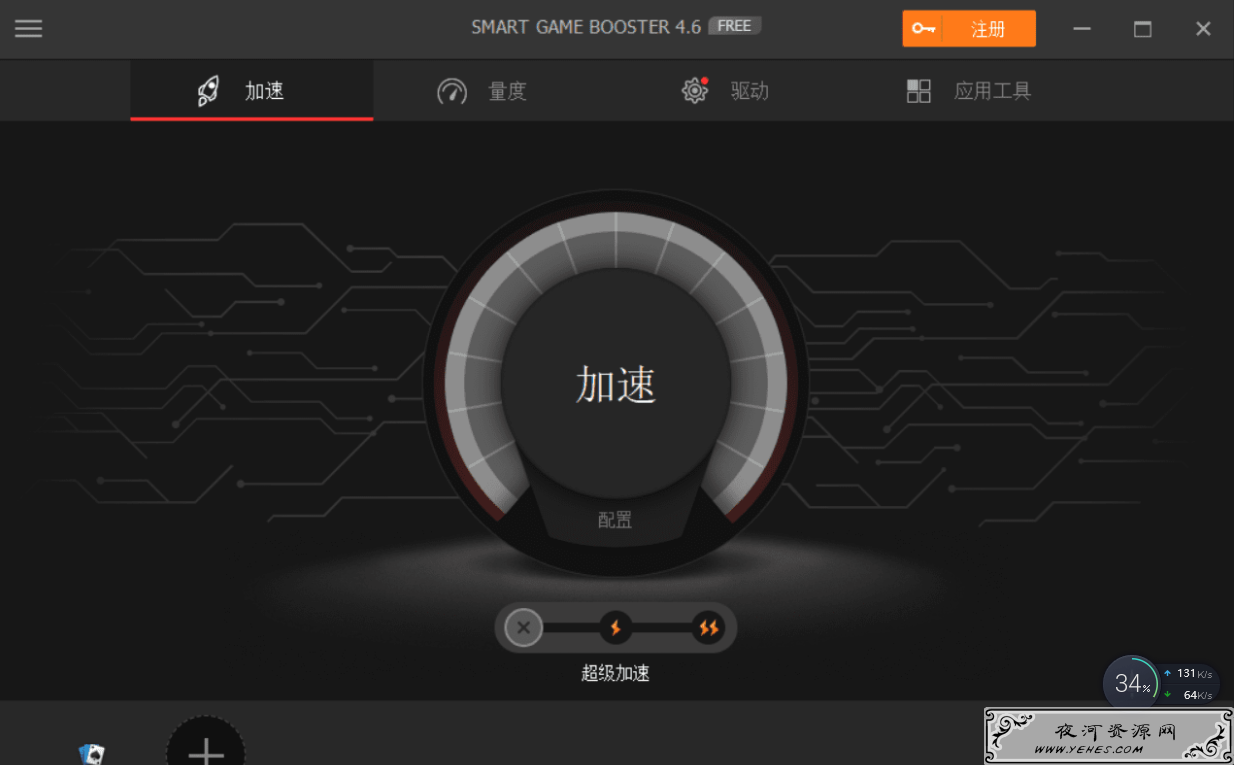This screenshot has width=1234, height=765.
Task: Click the orange 注册 register button
Action: [969, 29]
